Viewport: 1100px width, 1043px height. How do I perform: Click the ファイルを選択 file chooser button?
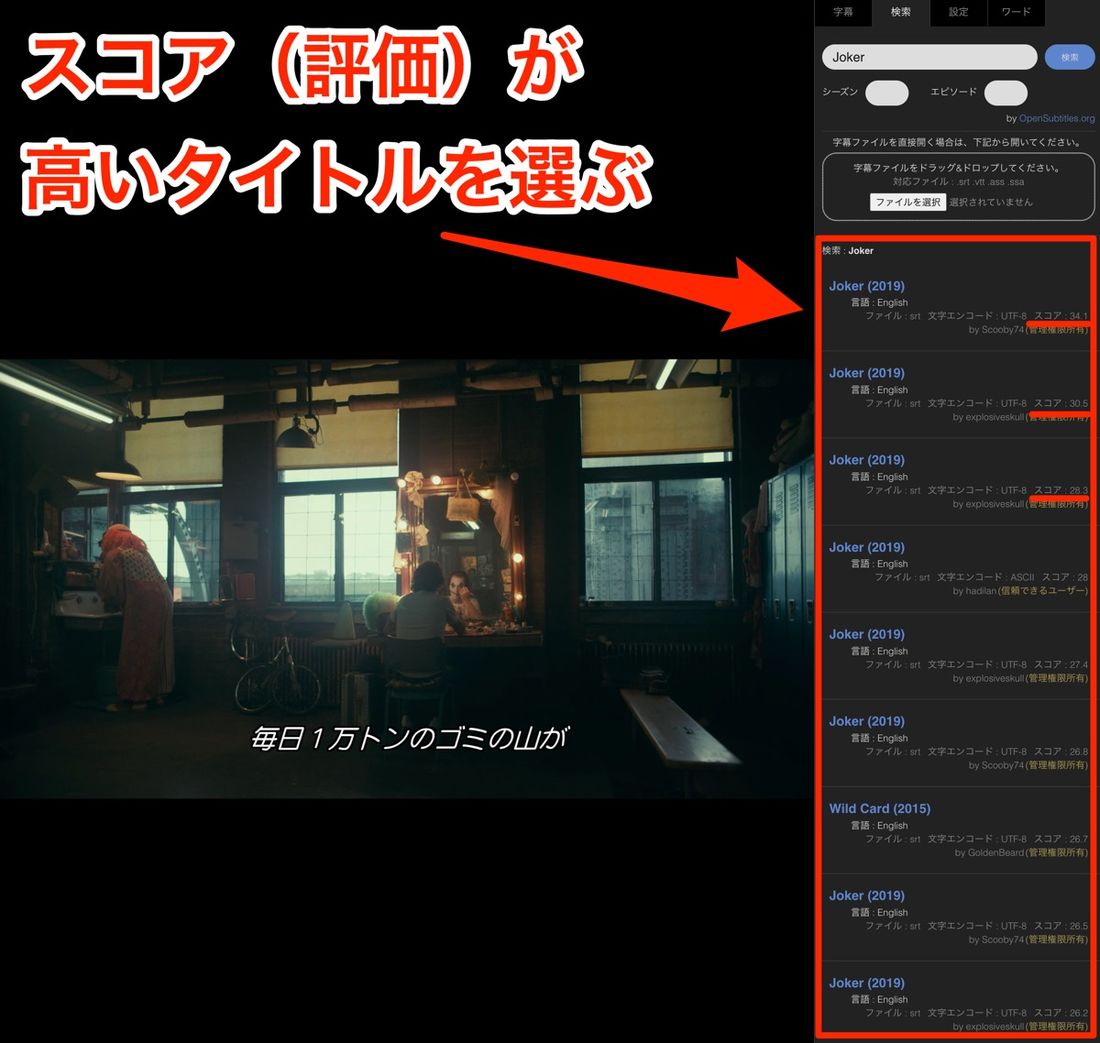tap(908, 202)
